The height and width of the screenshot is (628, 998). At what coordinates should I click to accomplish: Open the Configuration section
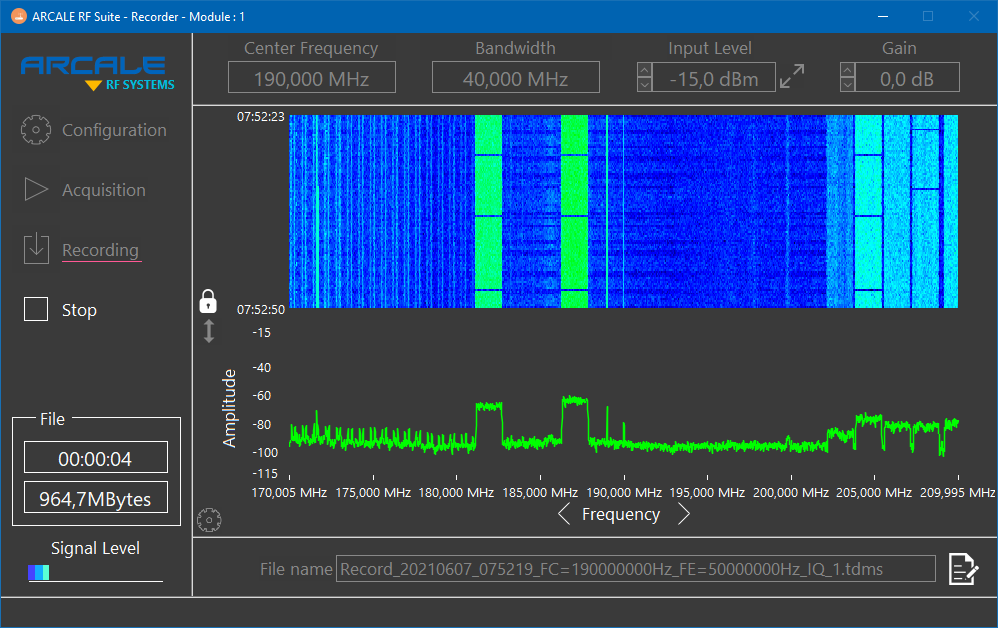pos(113,129)
